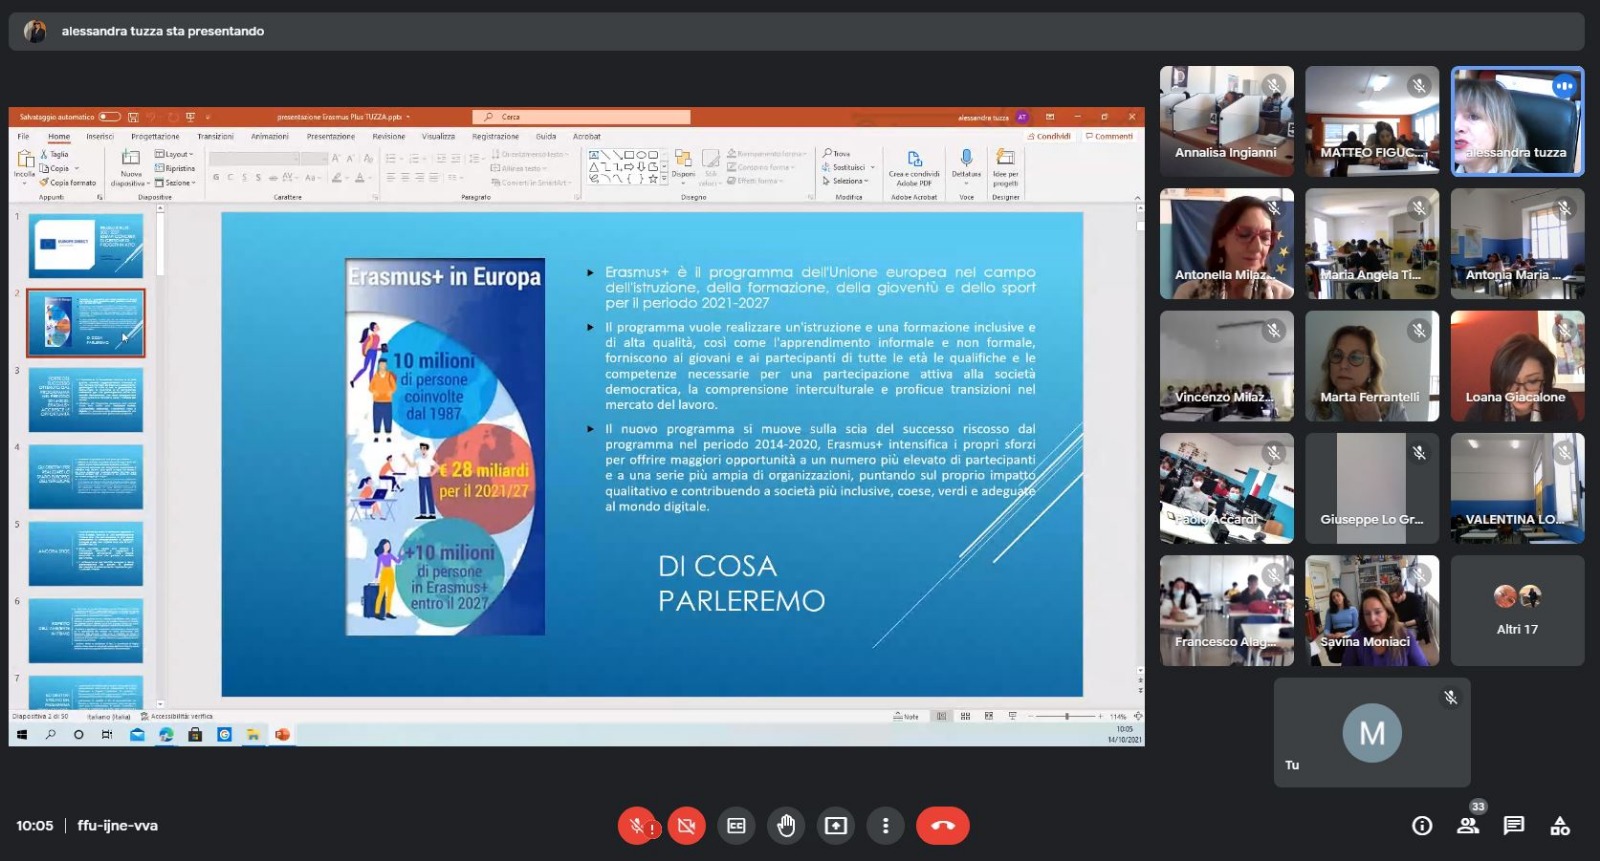Click the Save floppy disk icon in PowerPoint
The width and height of the screenshot is (1600, 861).
(134, 117)
